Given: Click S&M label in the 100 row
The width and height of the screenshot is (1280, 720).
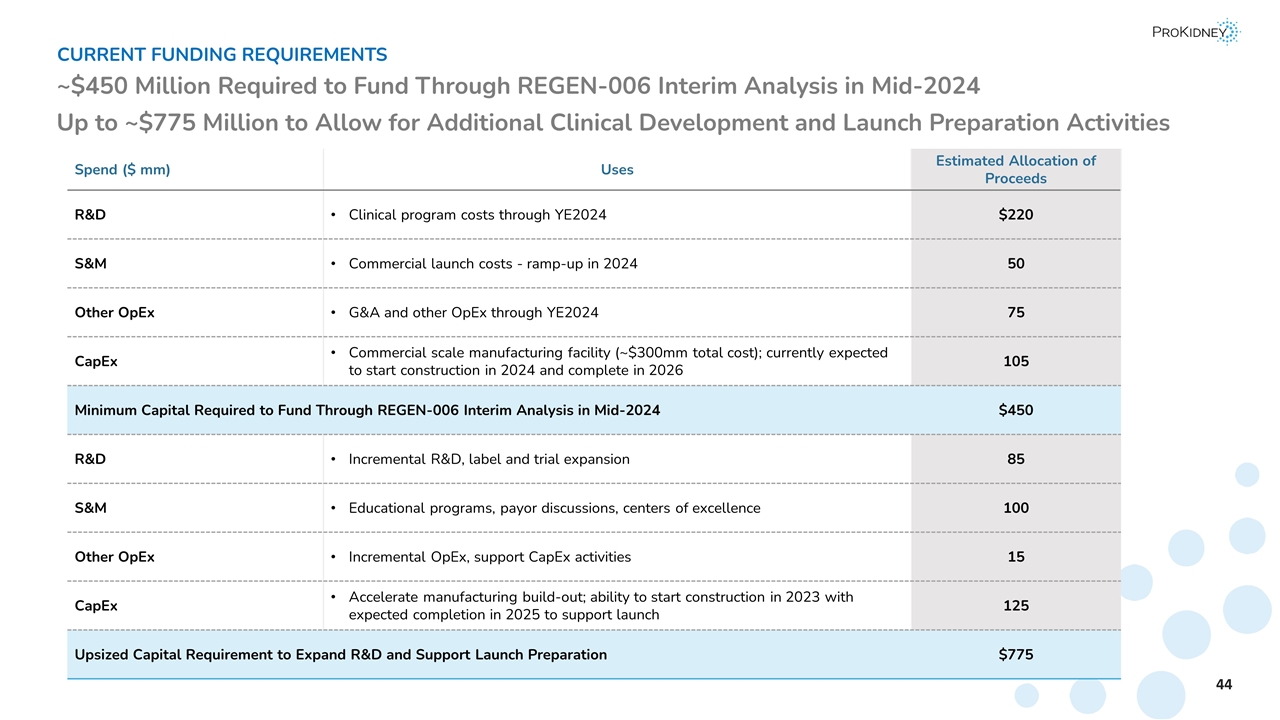Looking at the screenshot, I should click(91, 508).
